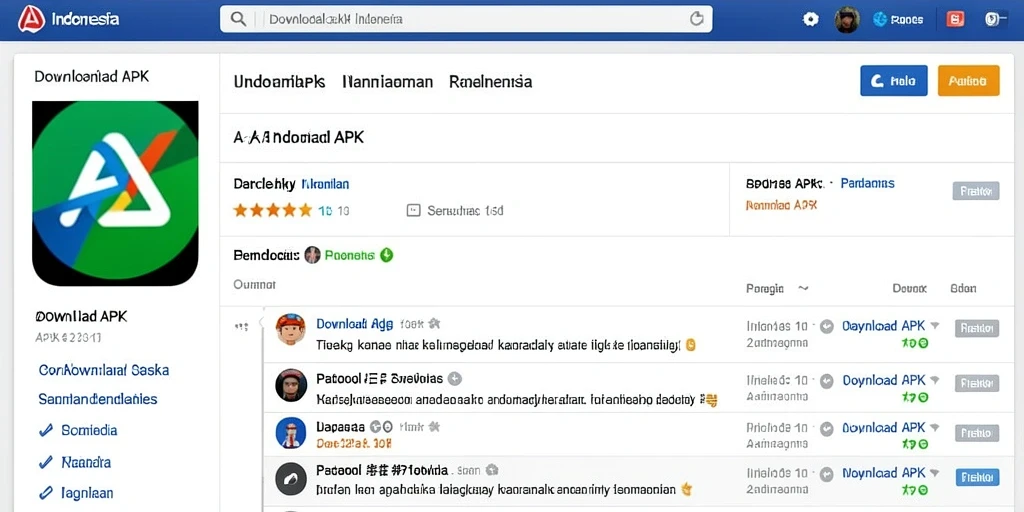This screenshot has height=512, width=1024.
Task: Open the Nannaoman tab
Action: [387, 82]
